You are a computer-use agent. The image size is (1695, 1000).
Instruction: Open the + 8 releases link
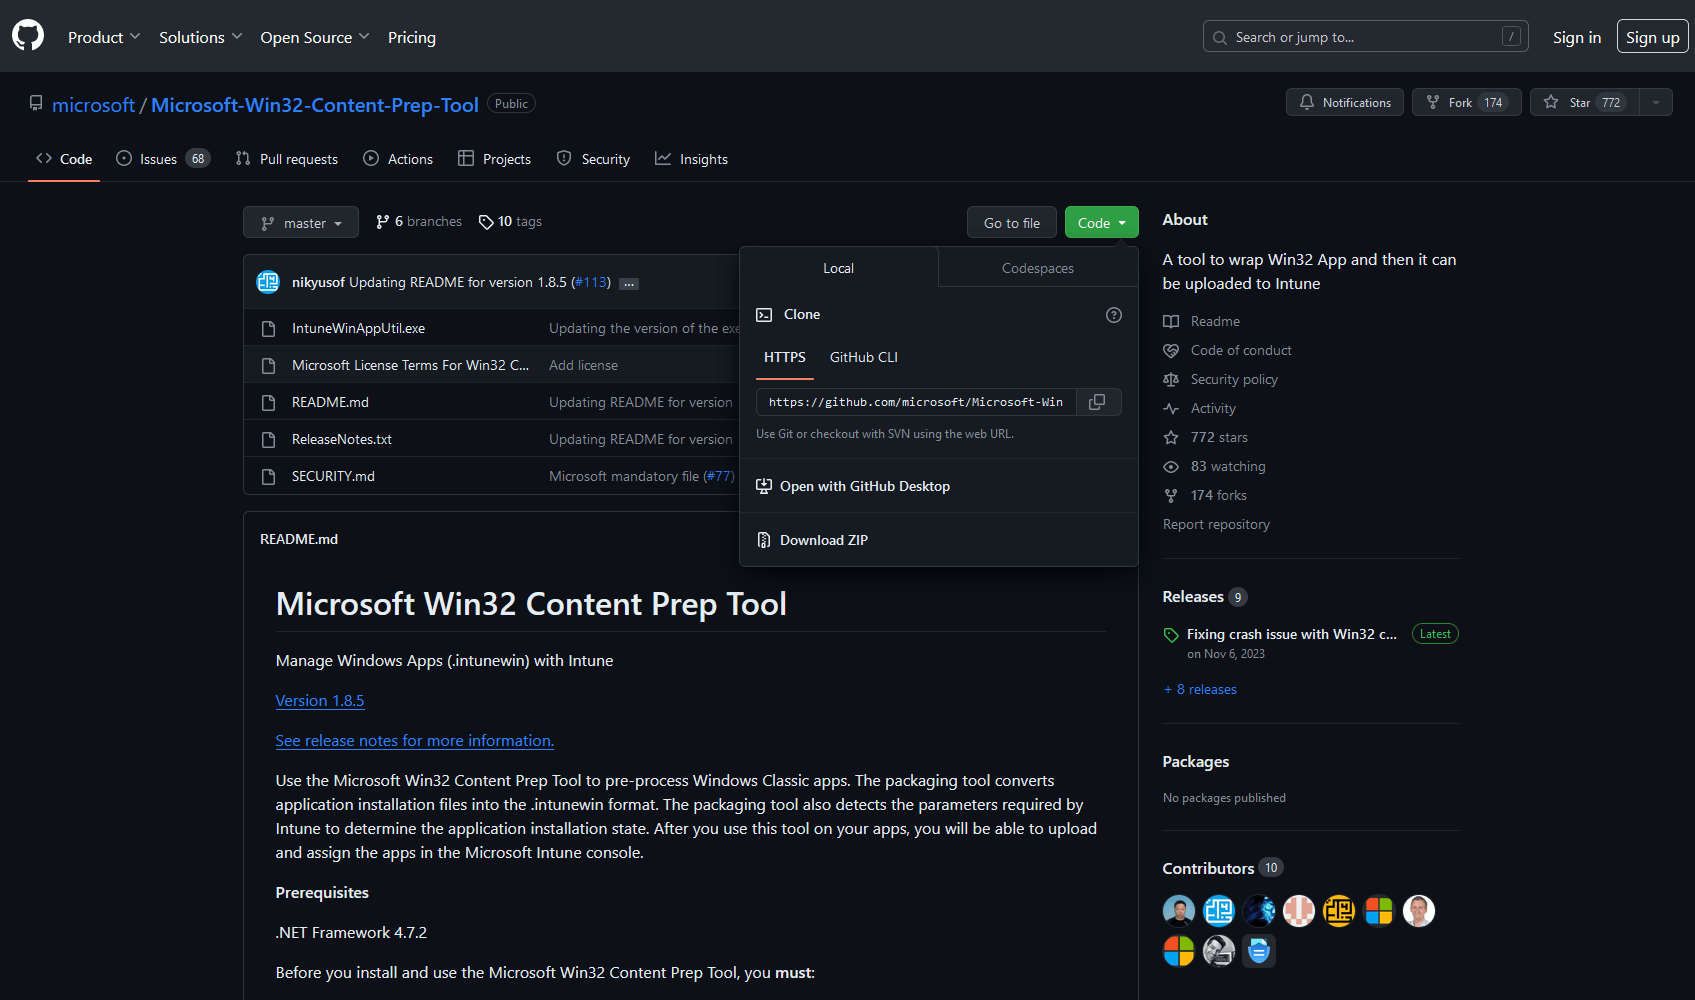(1200, 689)
